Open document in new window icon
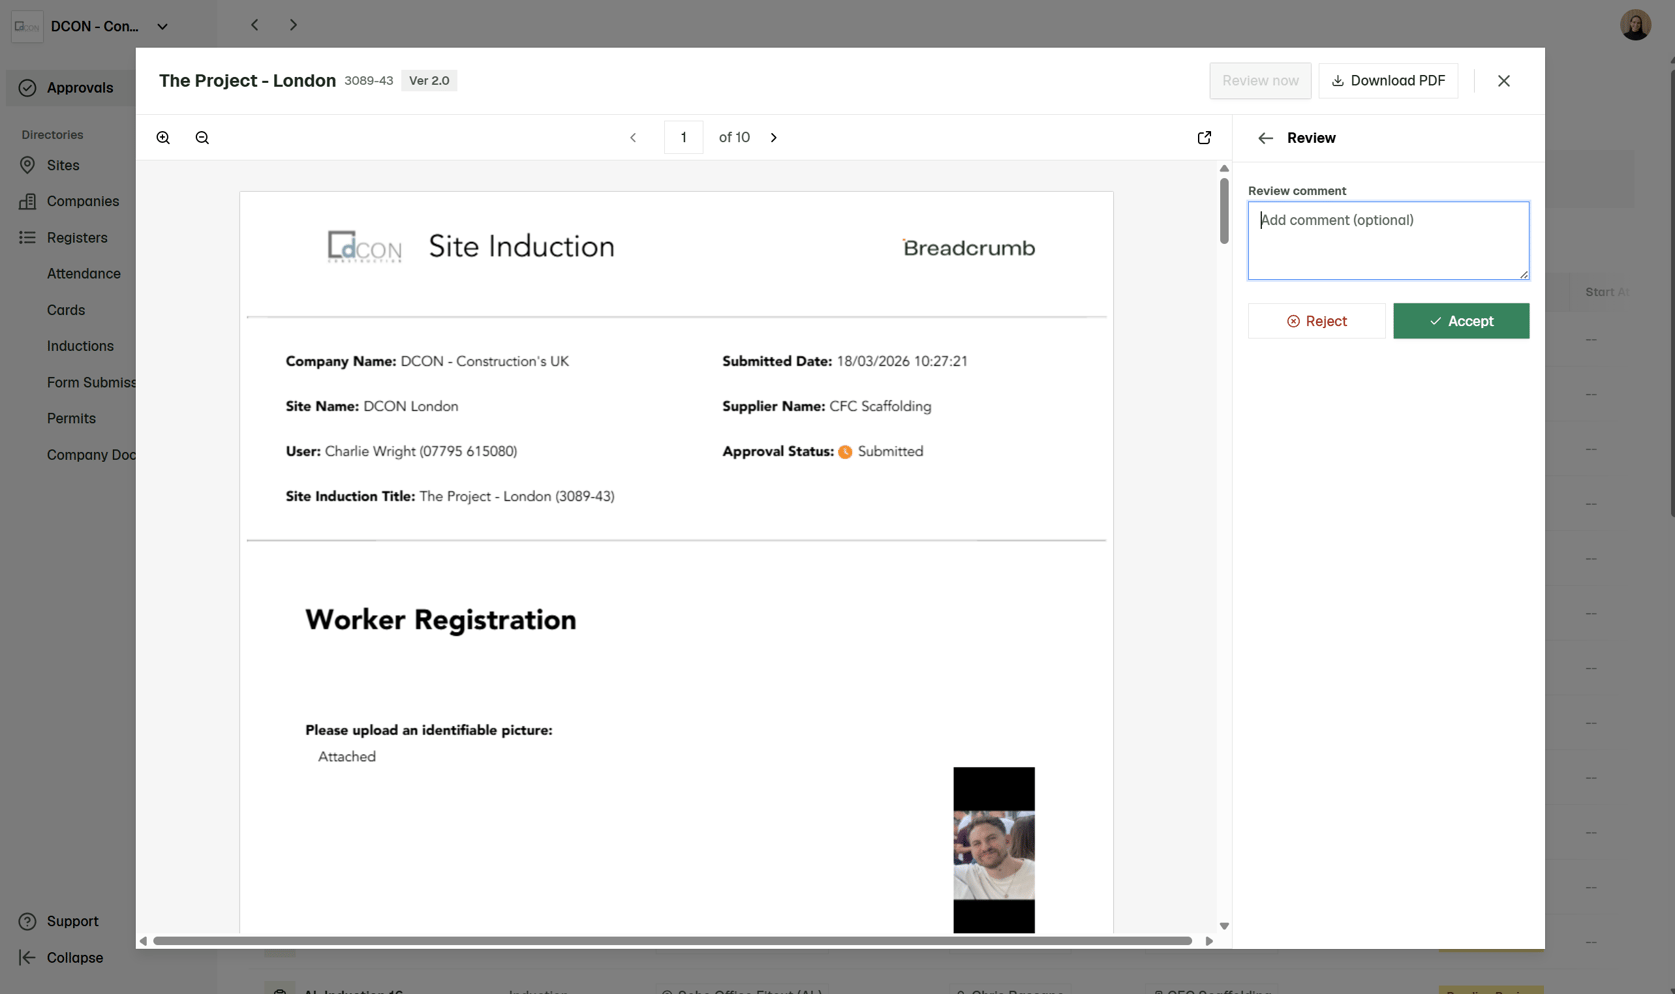 1204,138
